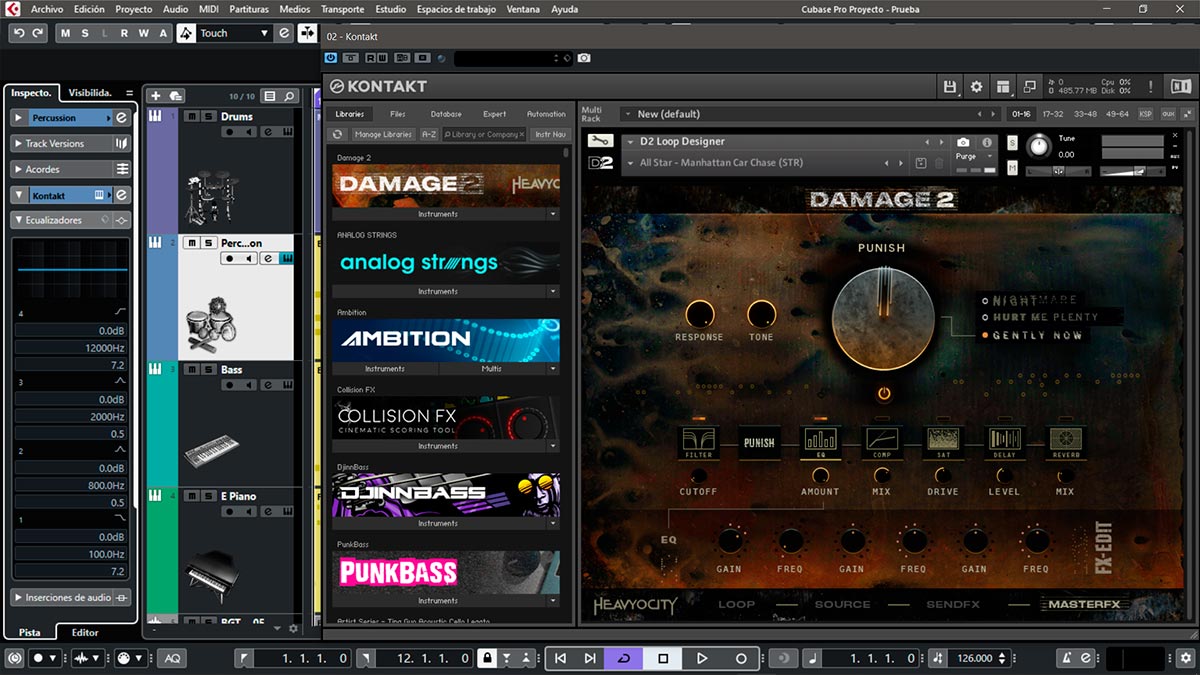Open the Proyecto menu
1200x675 pixels.
(x=134, y=9)
